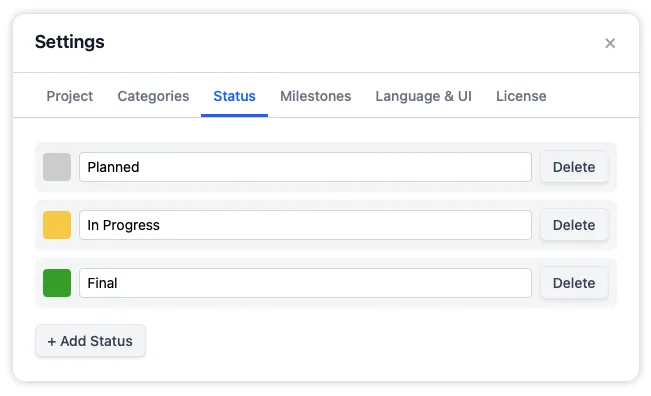The width and height of the screenshot is (651, 396).
Task: Delete the In Progress status
Action: tap(574, 225)
